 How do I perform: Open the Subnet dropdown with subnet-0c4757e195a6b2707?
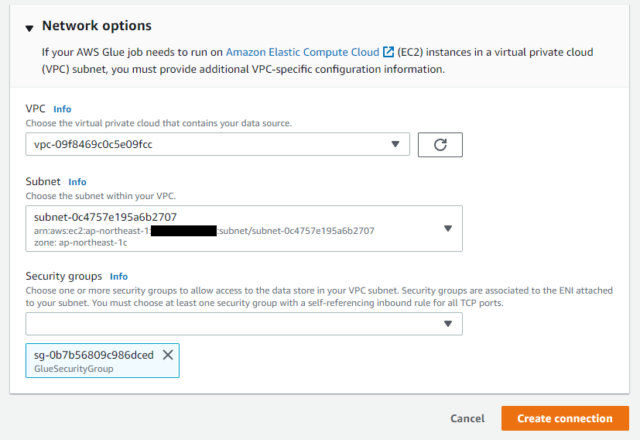[x=244, y=229]
